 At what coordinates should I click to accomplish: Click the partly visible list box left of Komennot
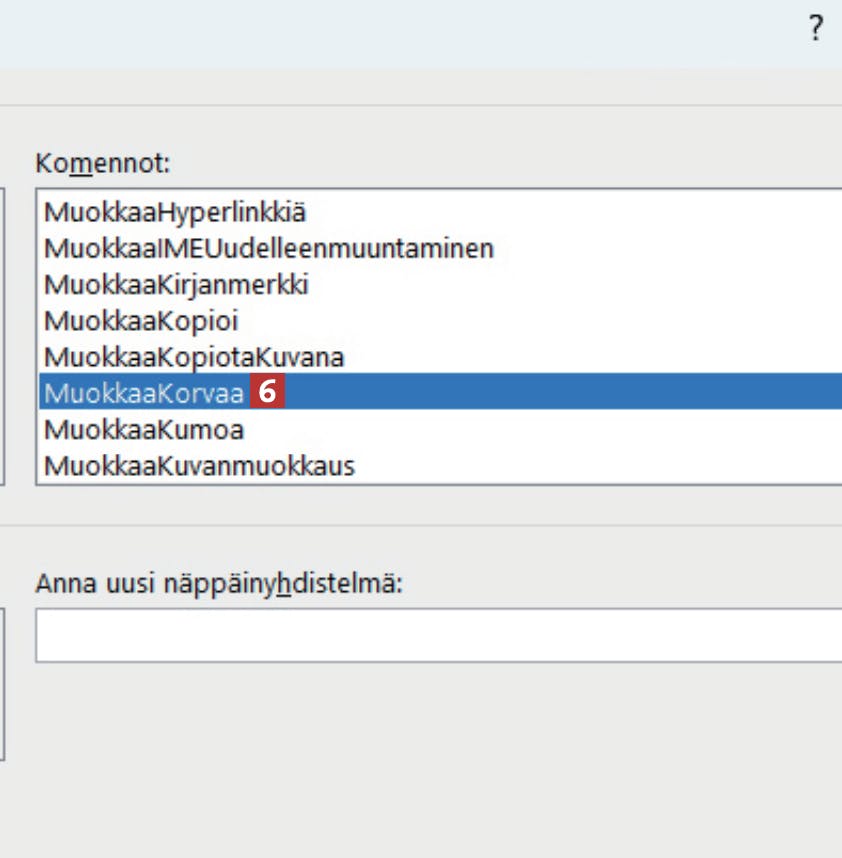coord(3,330)
